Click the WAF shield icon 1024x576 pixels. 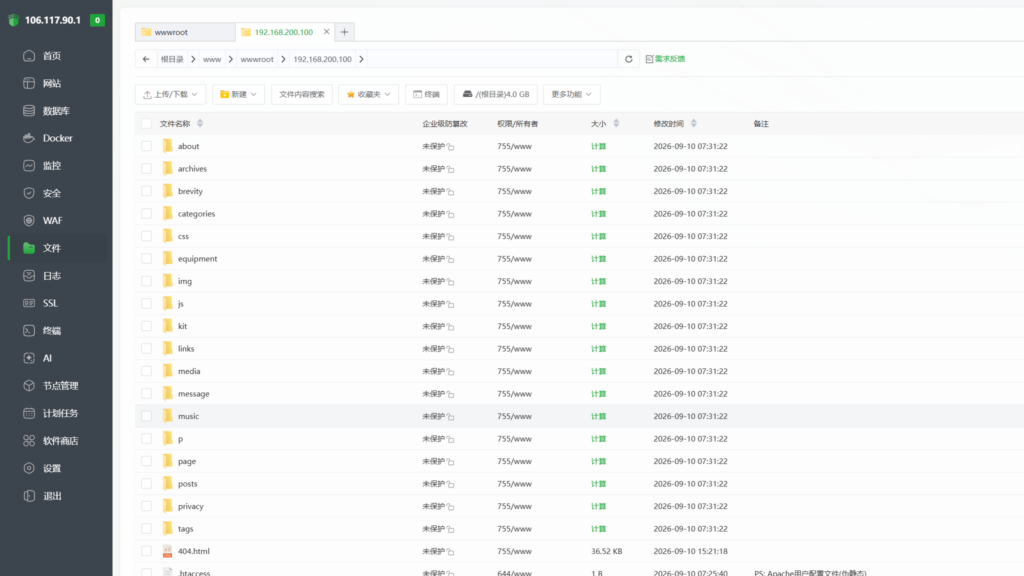(x=29, y=221)
